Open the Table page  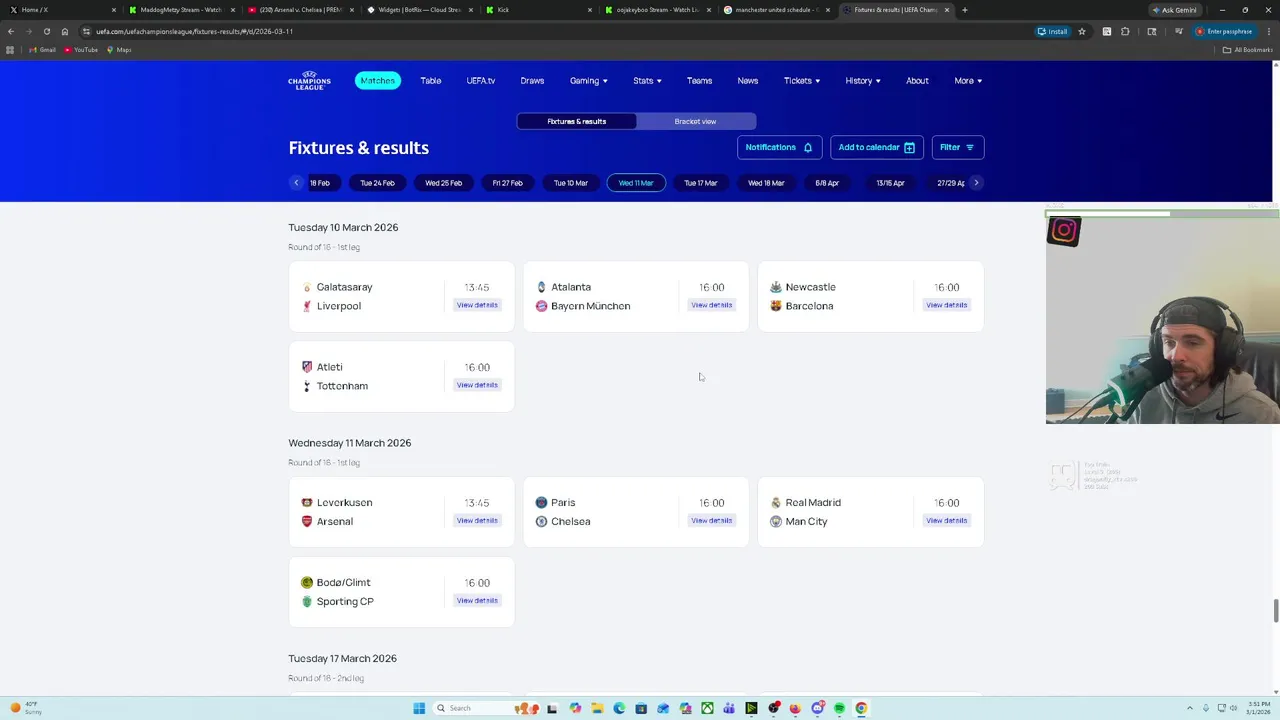click(x=431, y=81)
